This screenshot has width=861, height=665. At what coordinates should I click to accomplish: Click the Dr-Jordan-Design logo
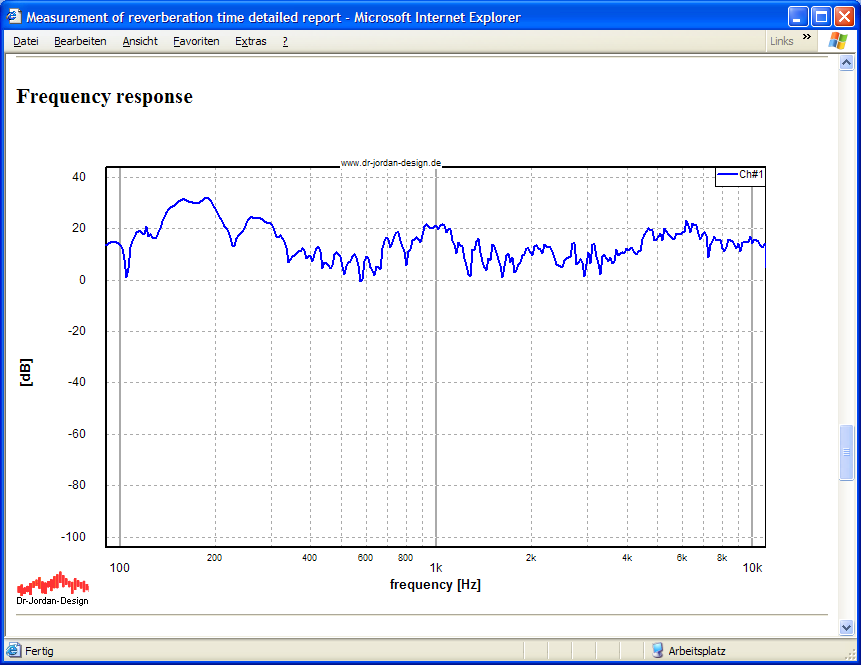[53, 589]
